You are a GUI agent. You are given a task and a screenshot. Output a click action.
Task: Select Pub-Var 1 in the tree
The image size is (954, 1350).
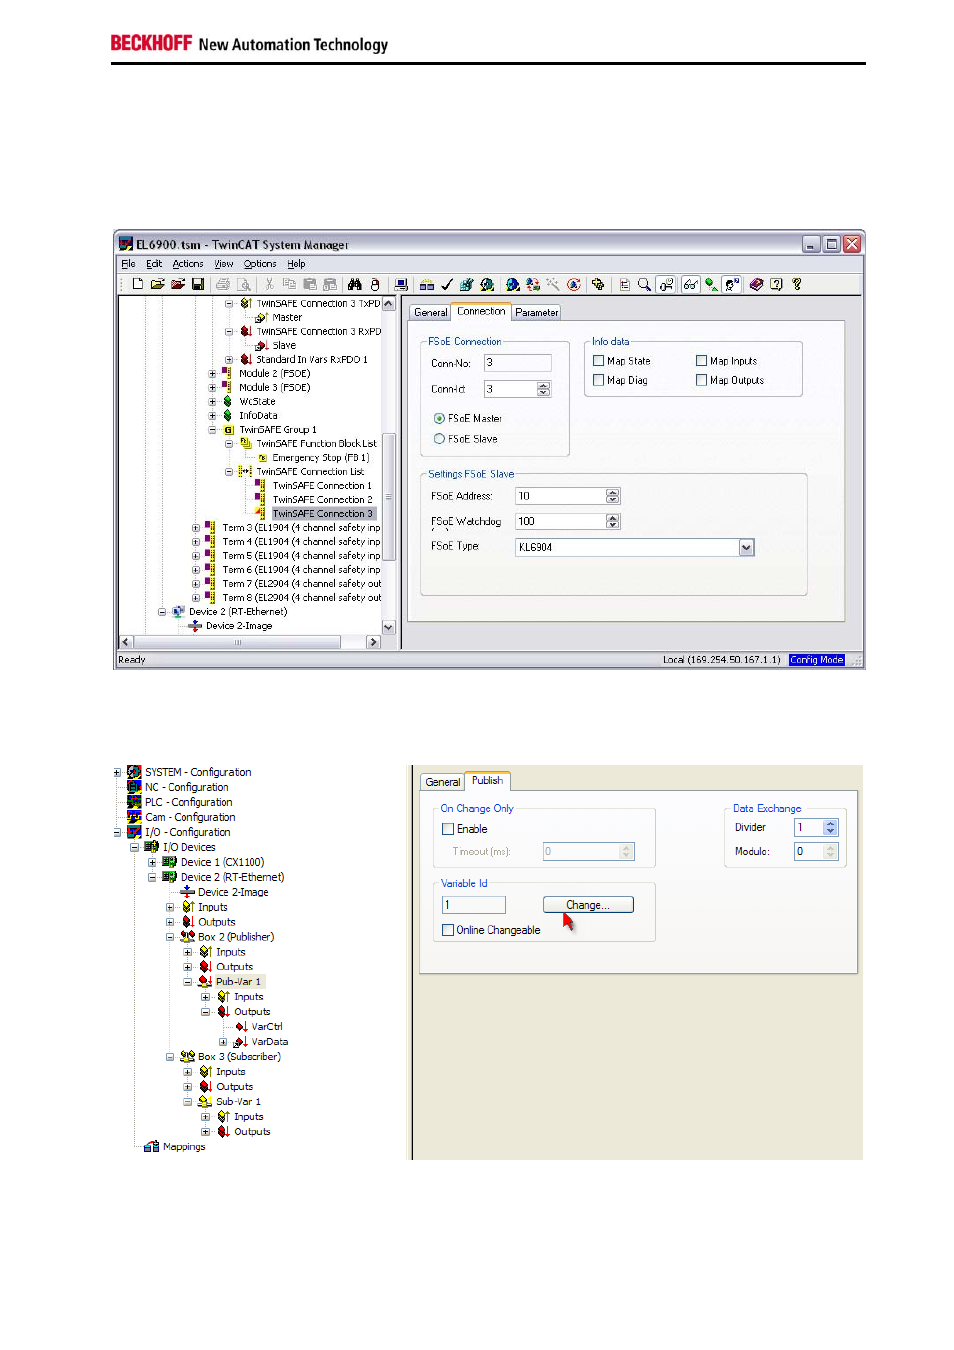coord(238,982)
